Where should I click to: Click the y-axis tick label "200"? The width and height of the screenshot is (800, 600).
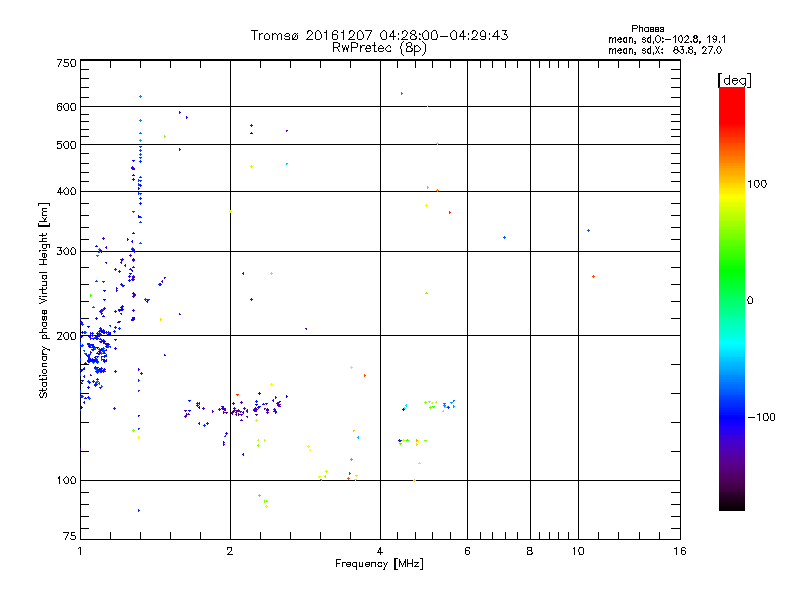point(66,336)
